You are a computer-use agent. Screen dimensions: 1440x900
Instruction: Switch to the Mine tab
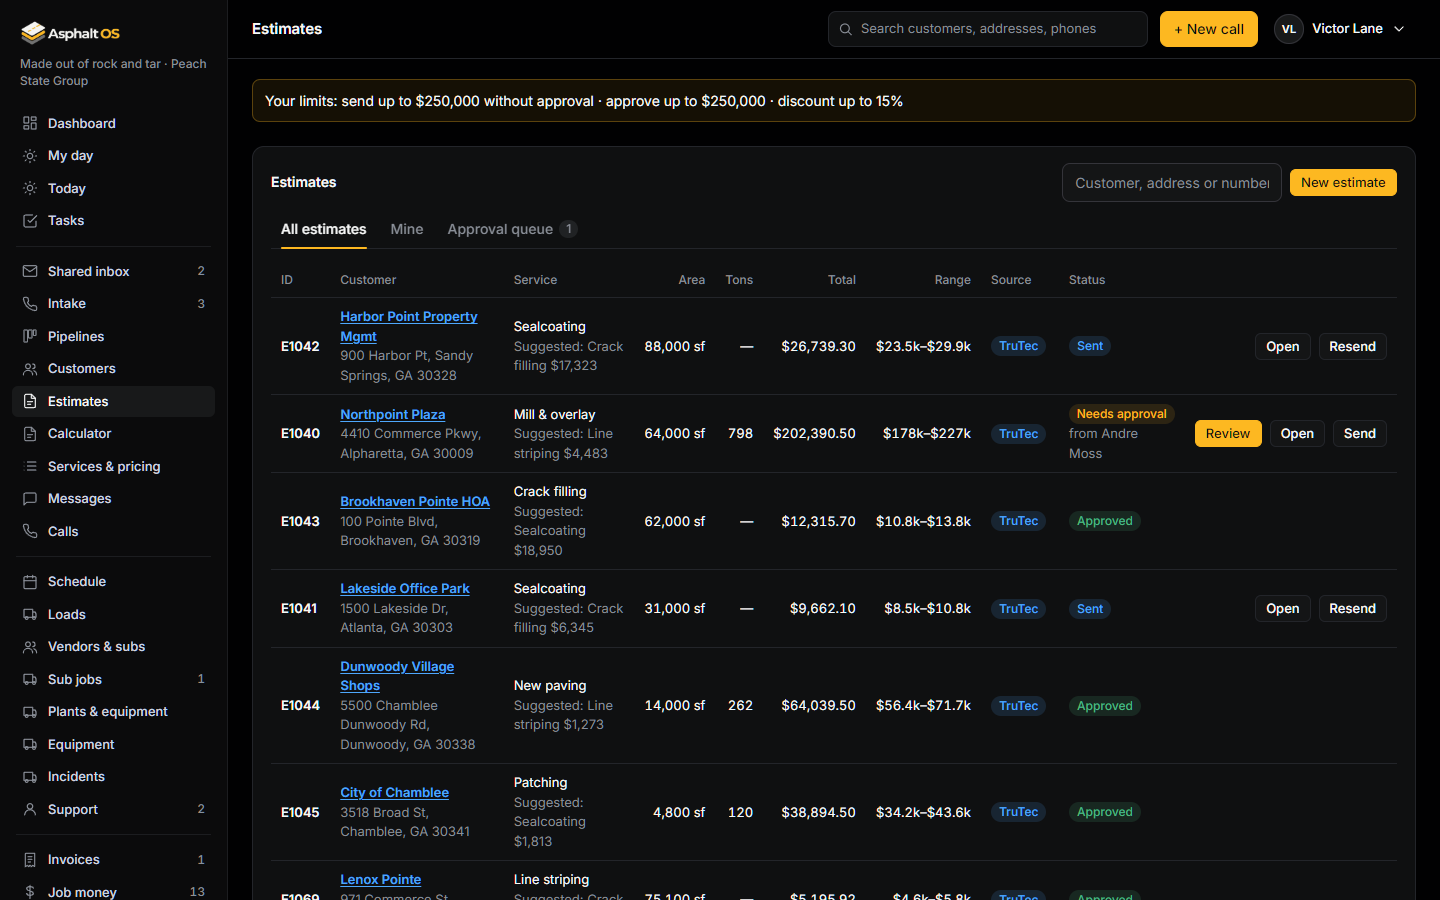pos(407,229)
